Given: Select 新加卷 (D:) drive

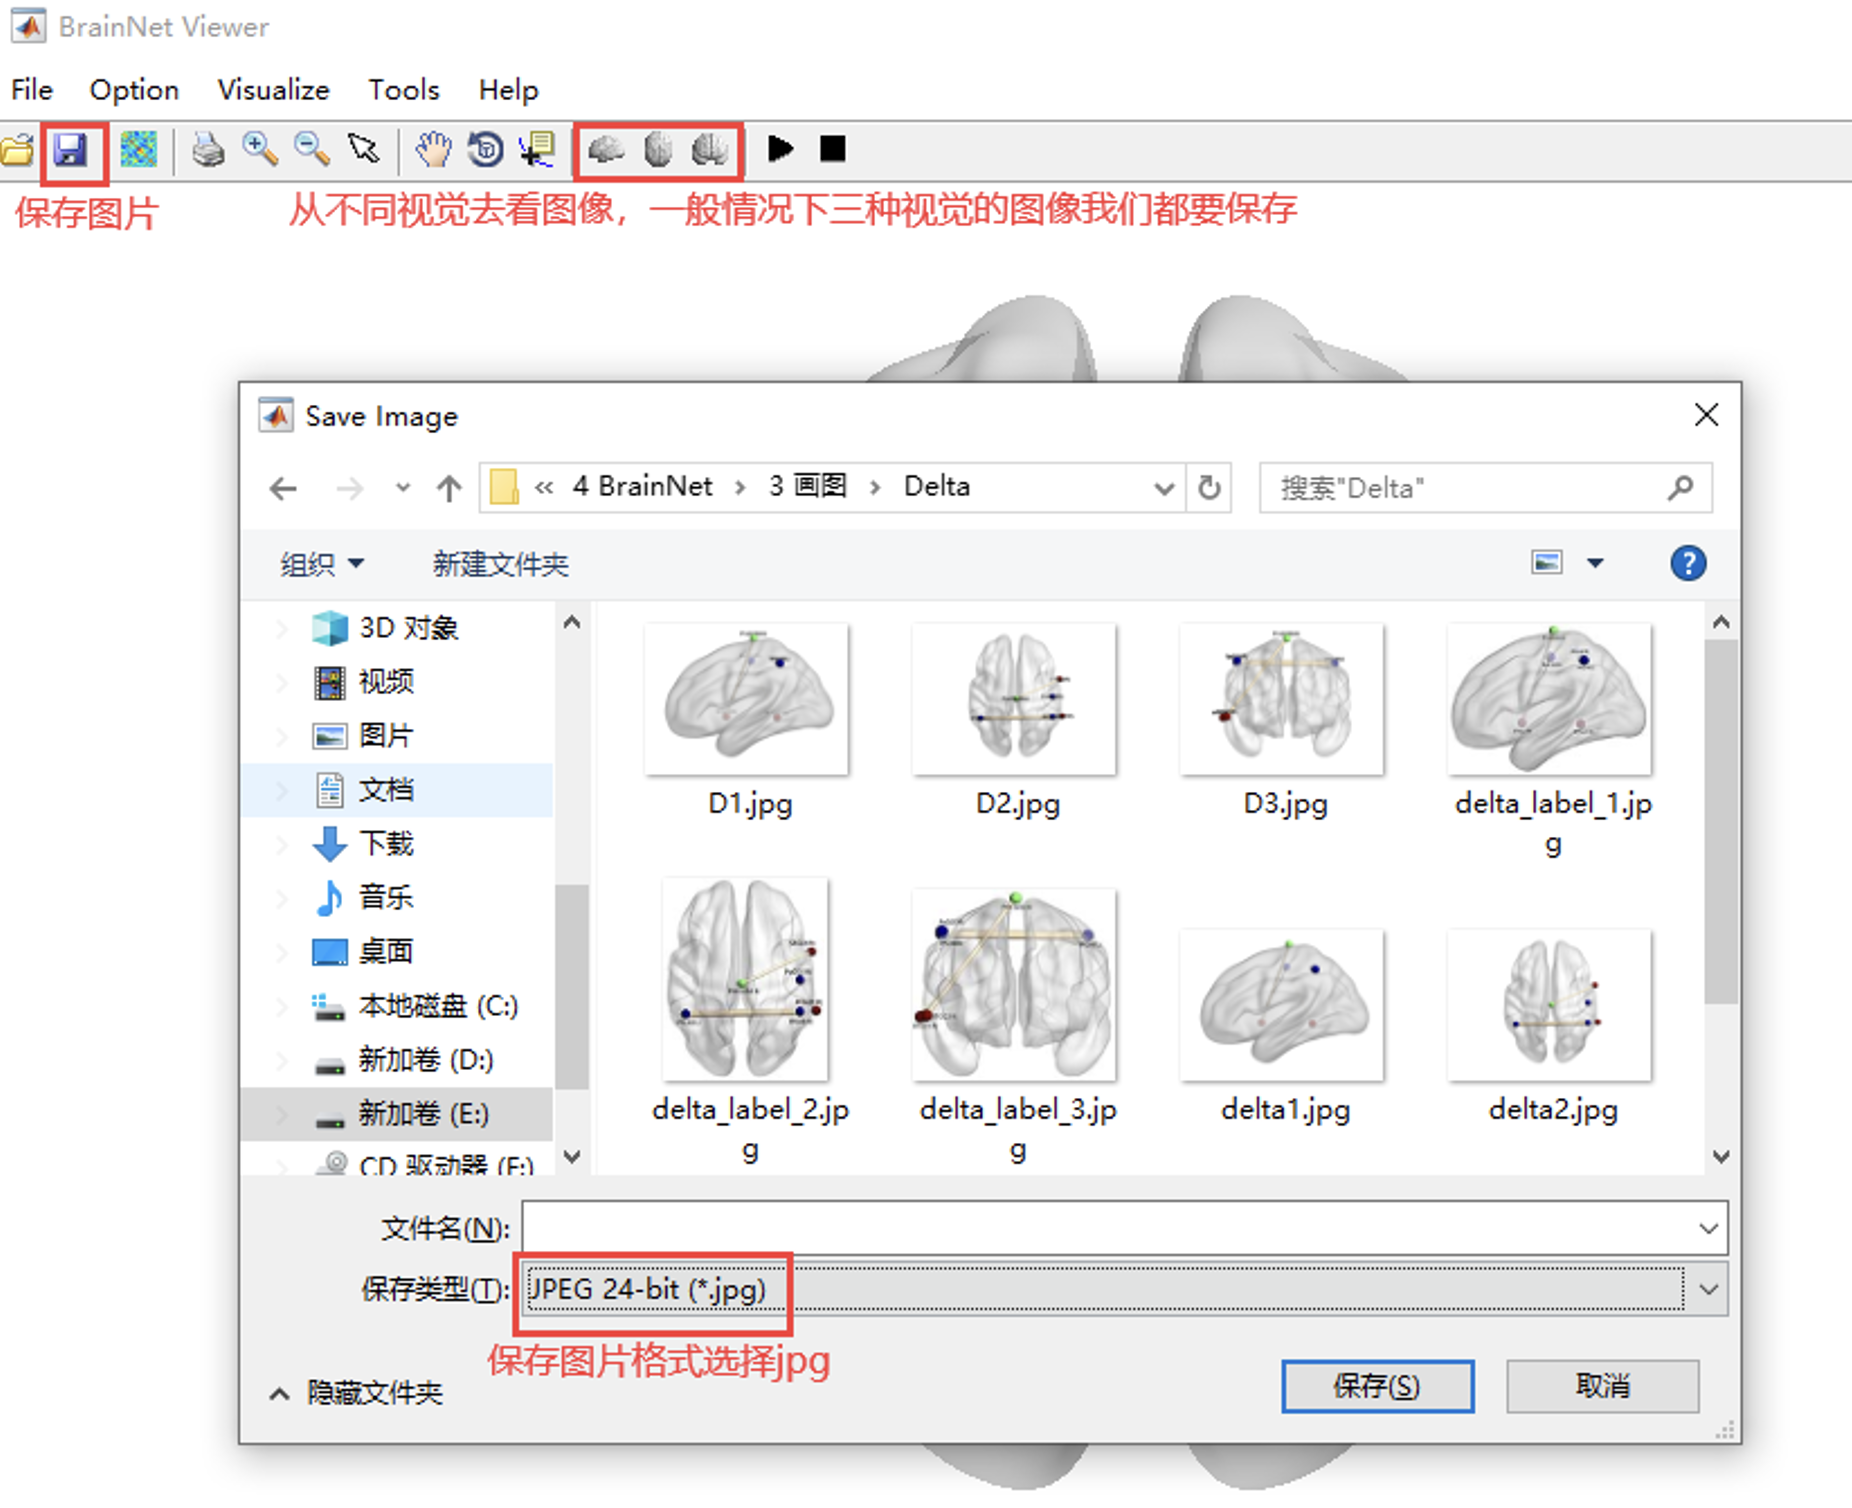Looking at the screenshot, I should (397, 1059).
